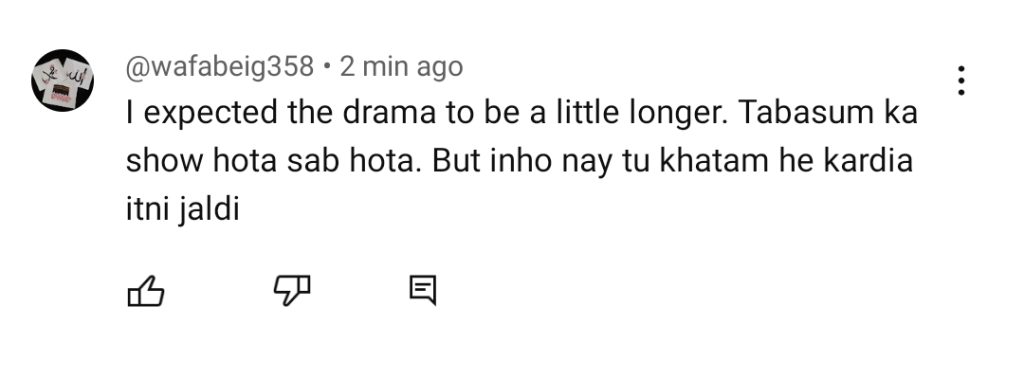
Task: Like the comment with thumbs-up icon
Action: point(145,291)
